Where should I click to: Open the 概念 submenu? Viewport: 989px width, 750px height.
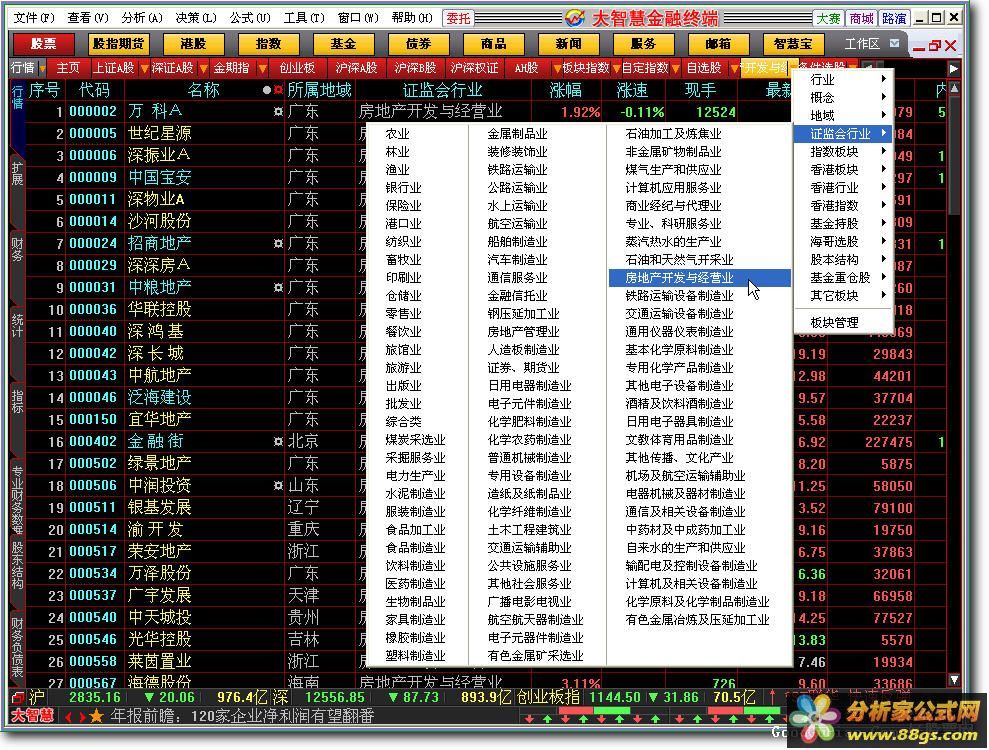tap(843, 97)
